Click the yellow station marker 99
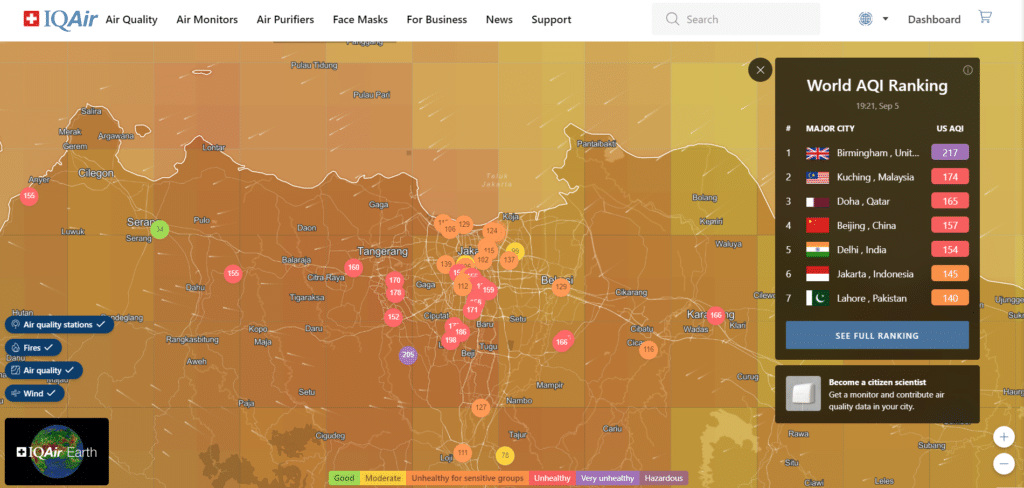The image size is (1024, 488). pyautogui.click(x=515, y=252)
